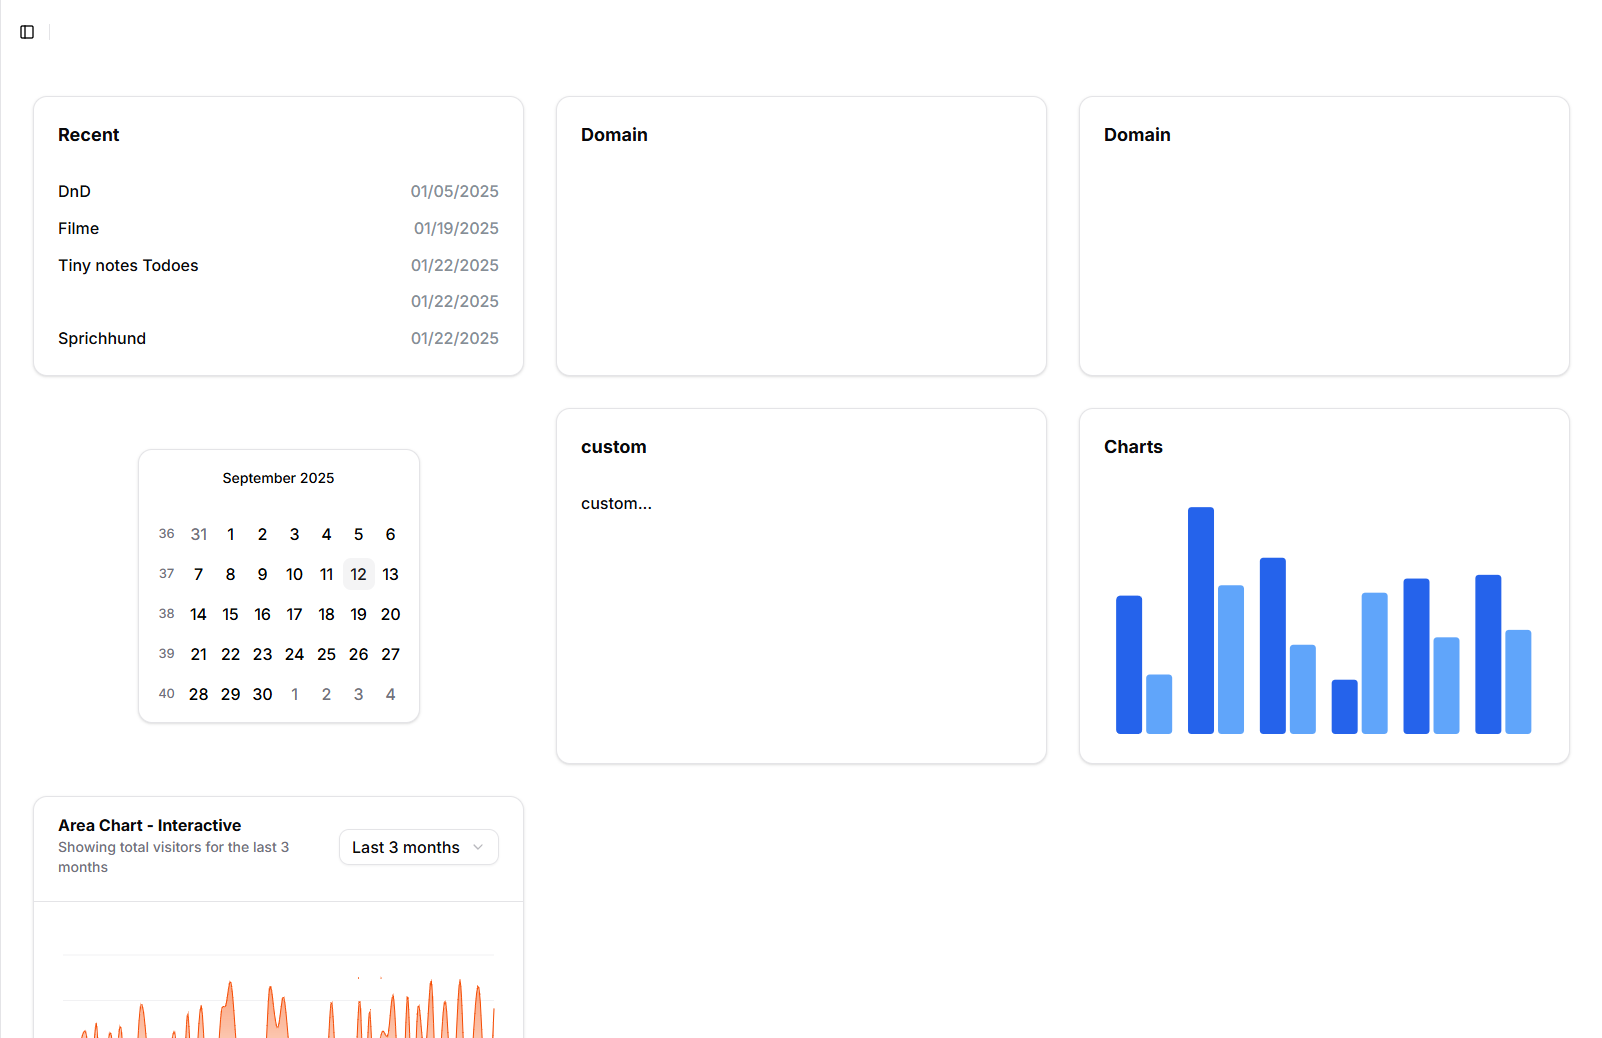Click the custom... text in card

pyautogui.click(x=616, y=504)
